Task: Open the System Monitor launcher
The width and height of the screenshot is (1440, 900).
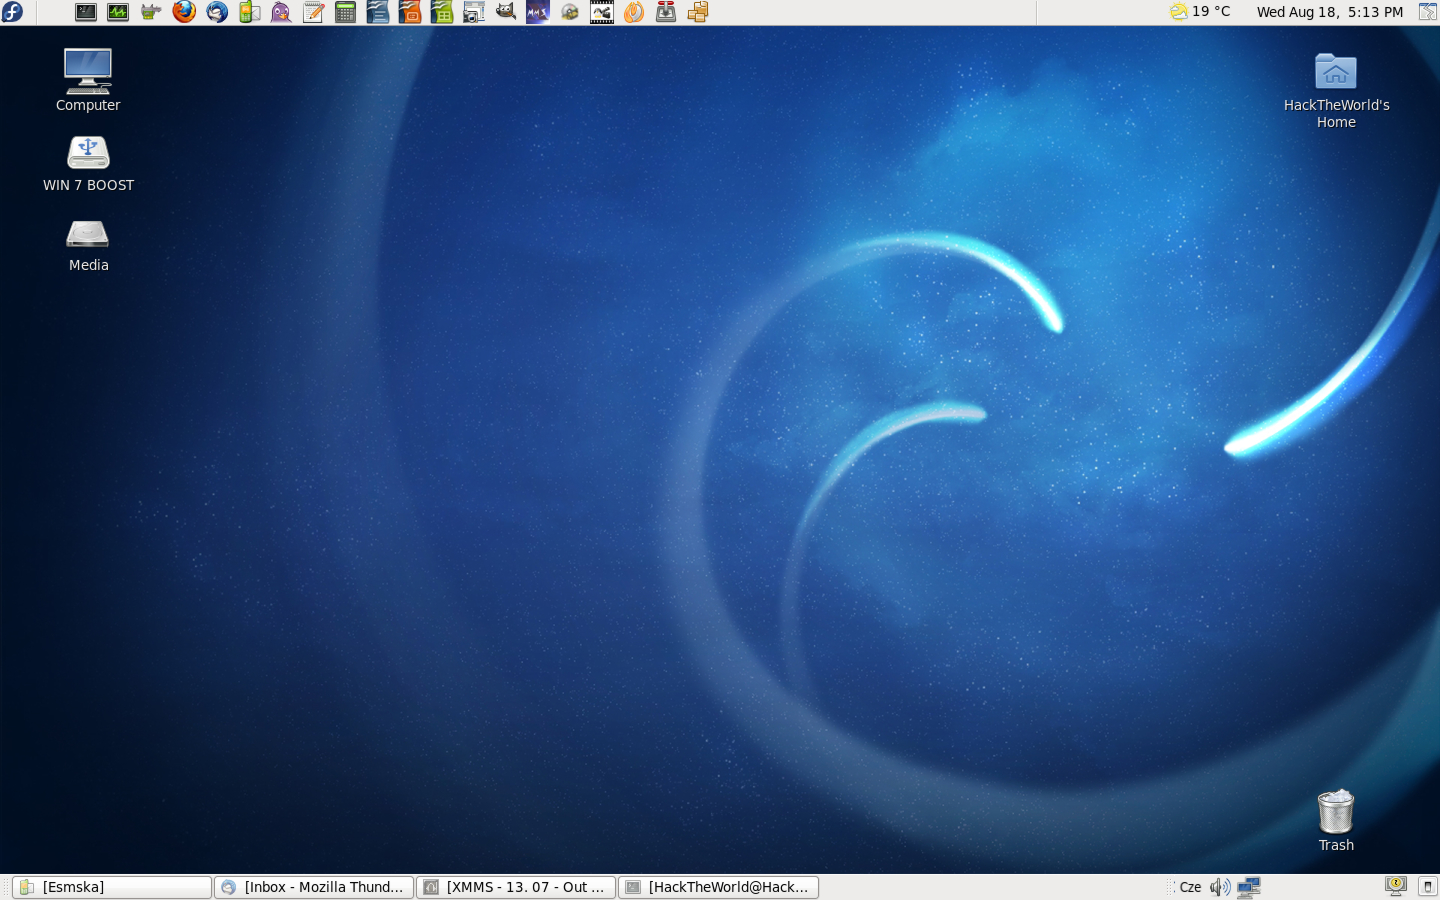Action: [118, 12]
